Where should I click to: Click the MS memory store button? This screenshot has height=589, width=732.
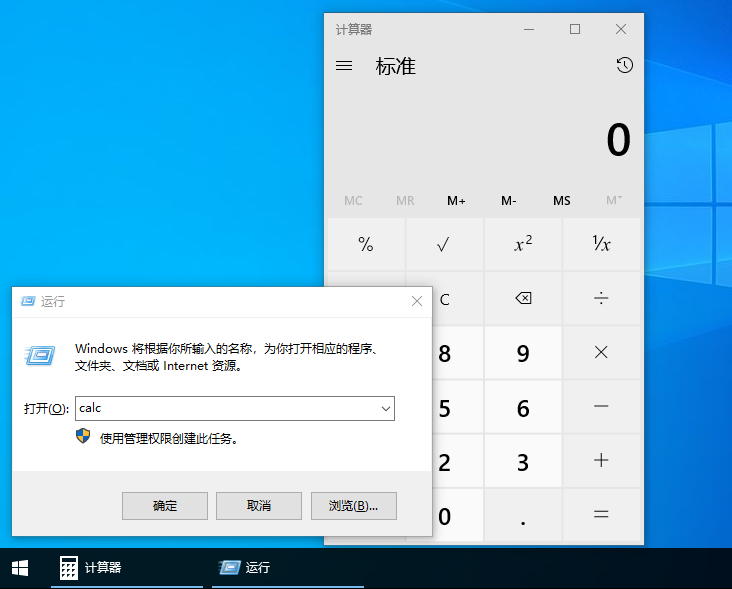[x=561, y=201]
